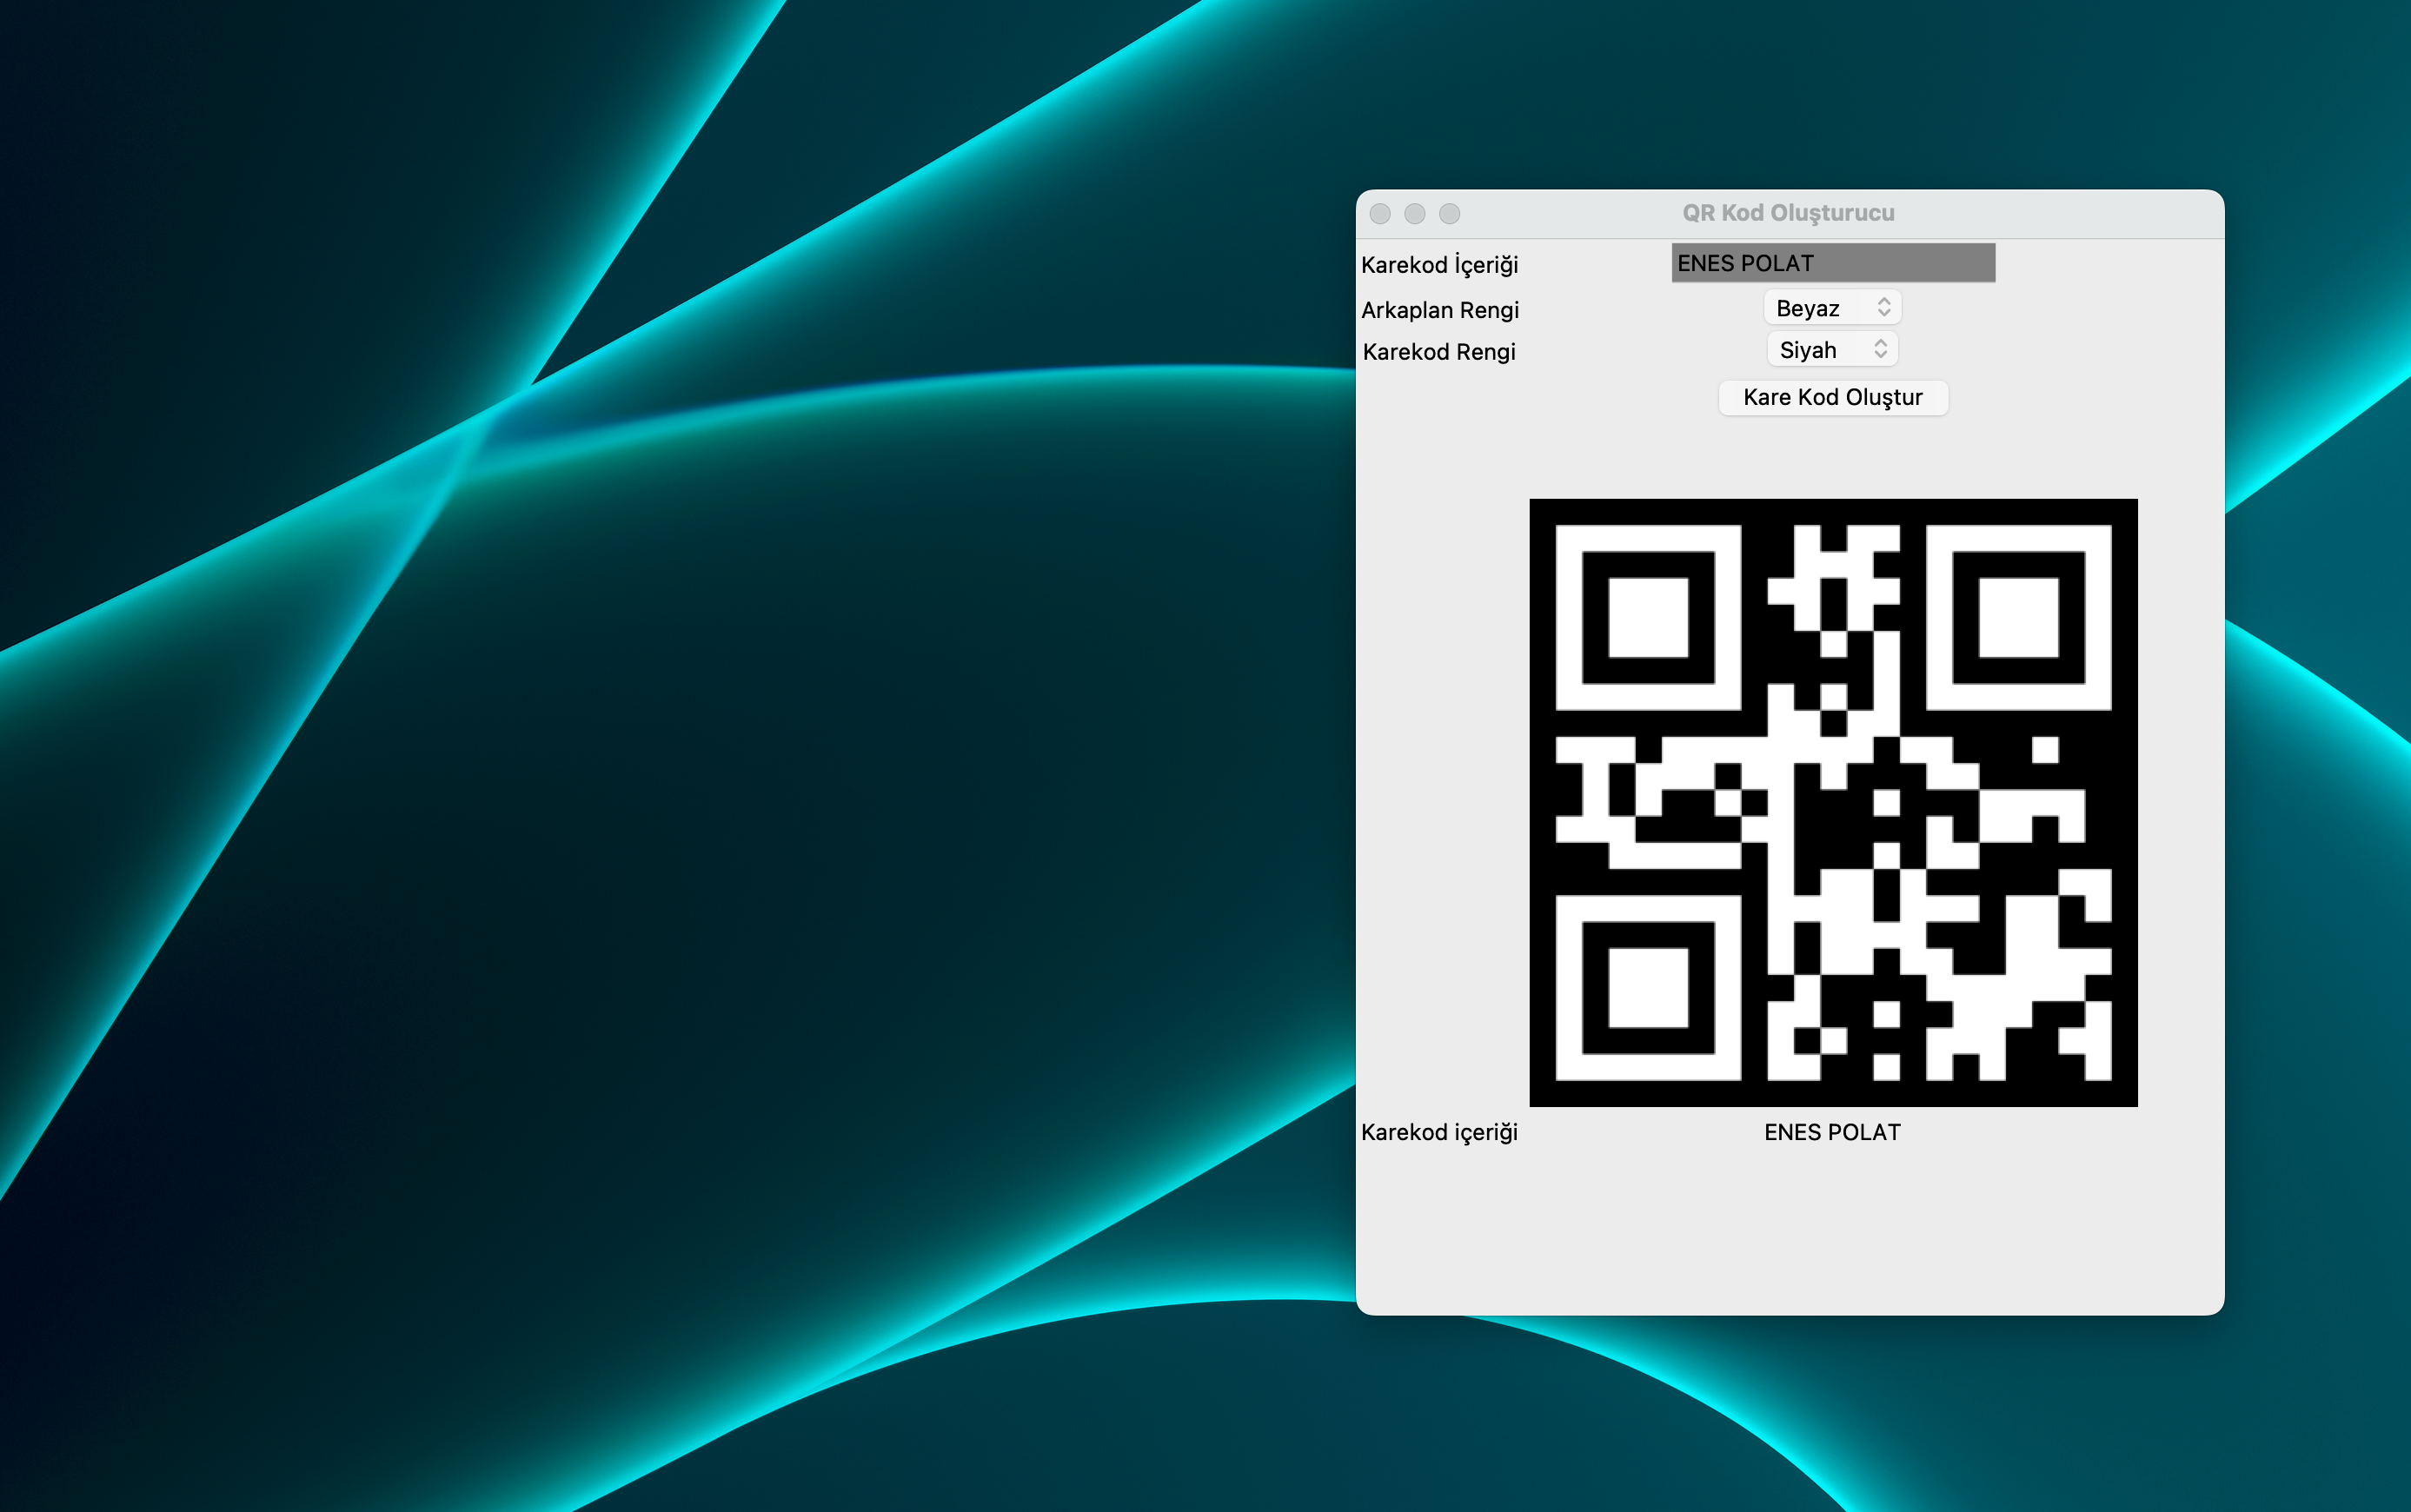Click the Kare Kod Oluştur button
This screenshot has height=1512, width=2411.
(1833, 397)
